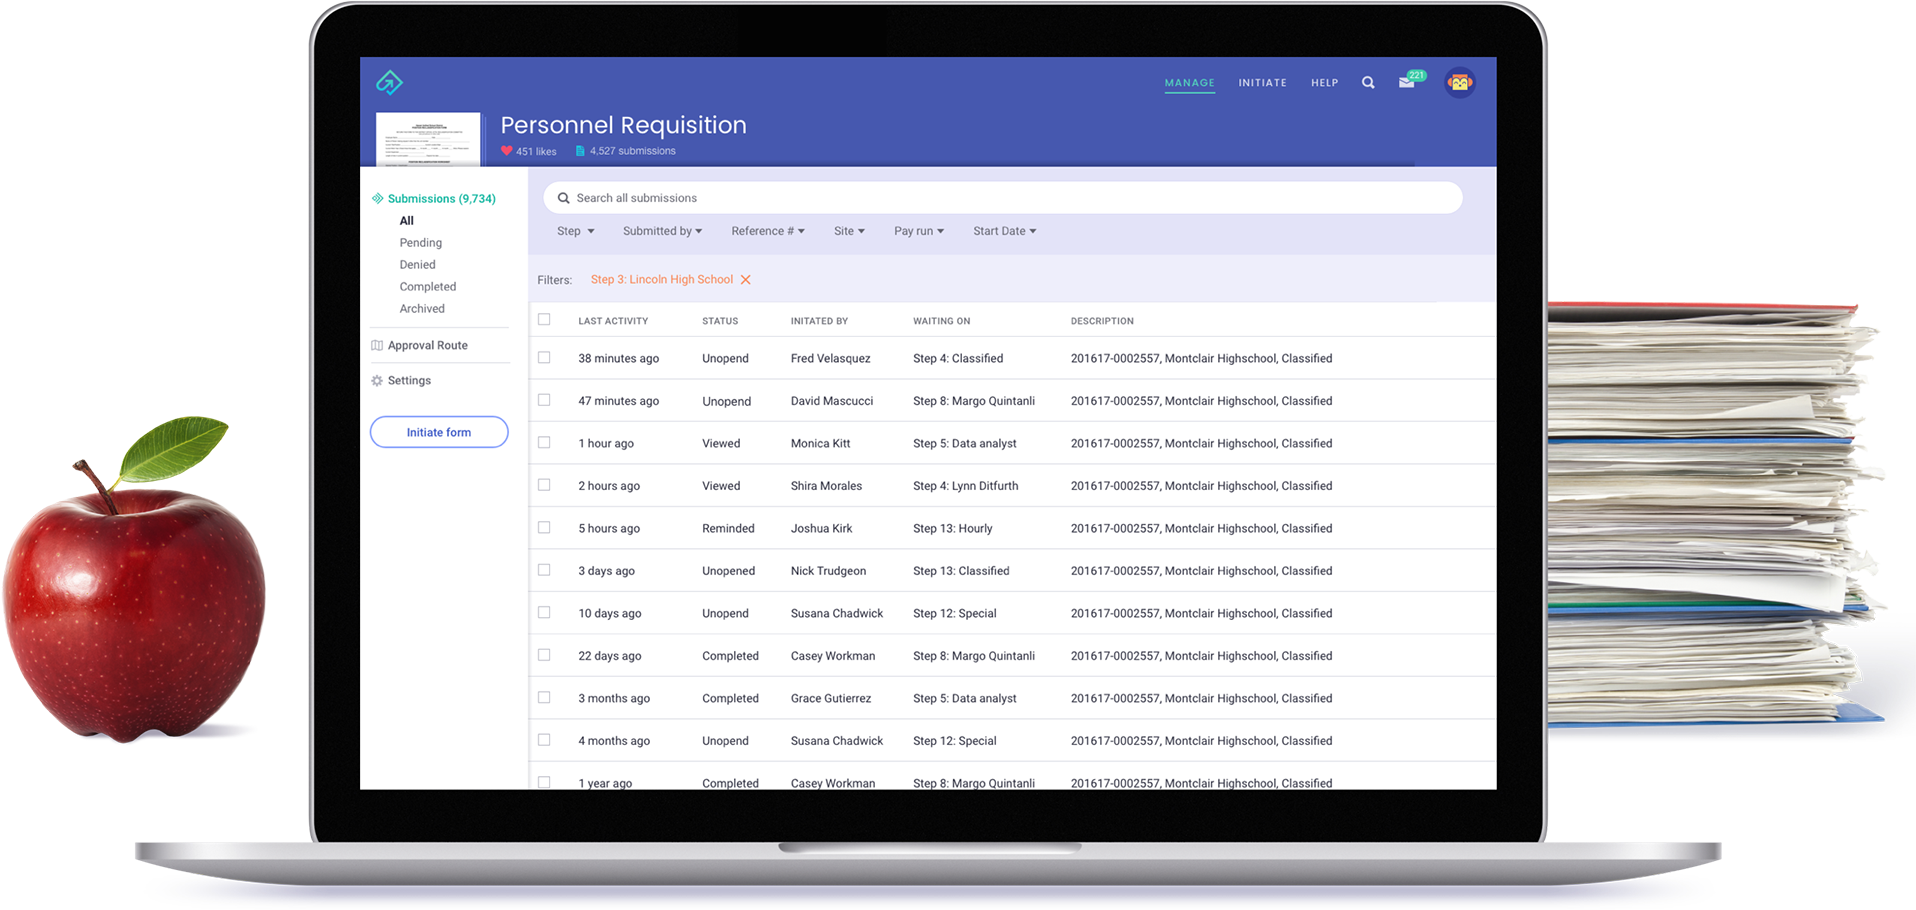Remove the Lincoln High School filter chip
Image resolution: width=1916 pixels, height=910 pixels.
tap(746, 279)
